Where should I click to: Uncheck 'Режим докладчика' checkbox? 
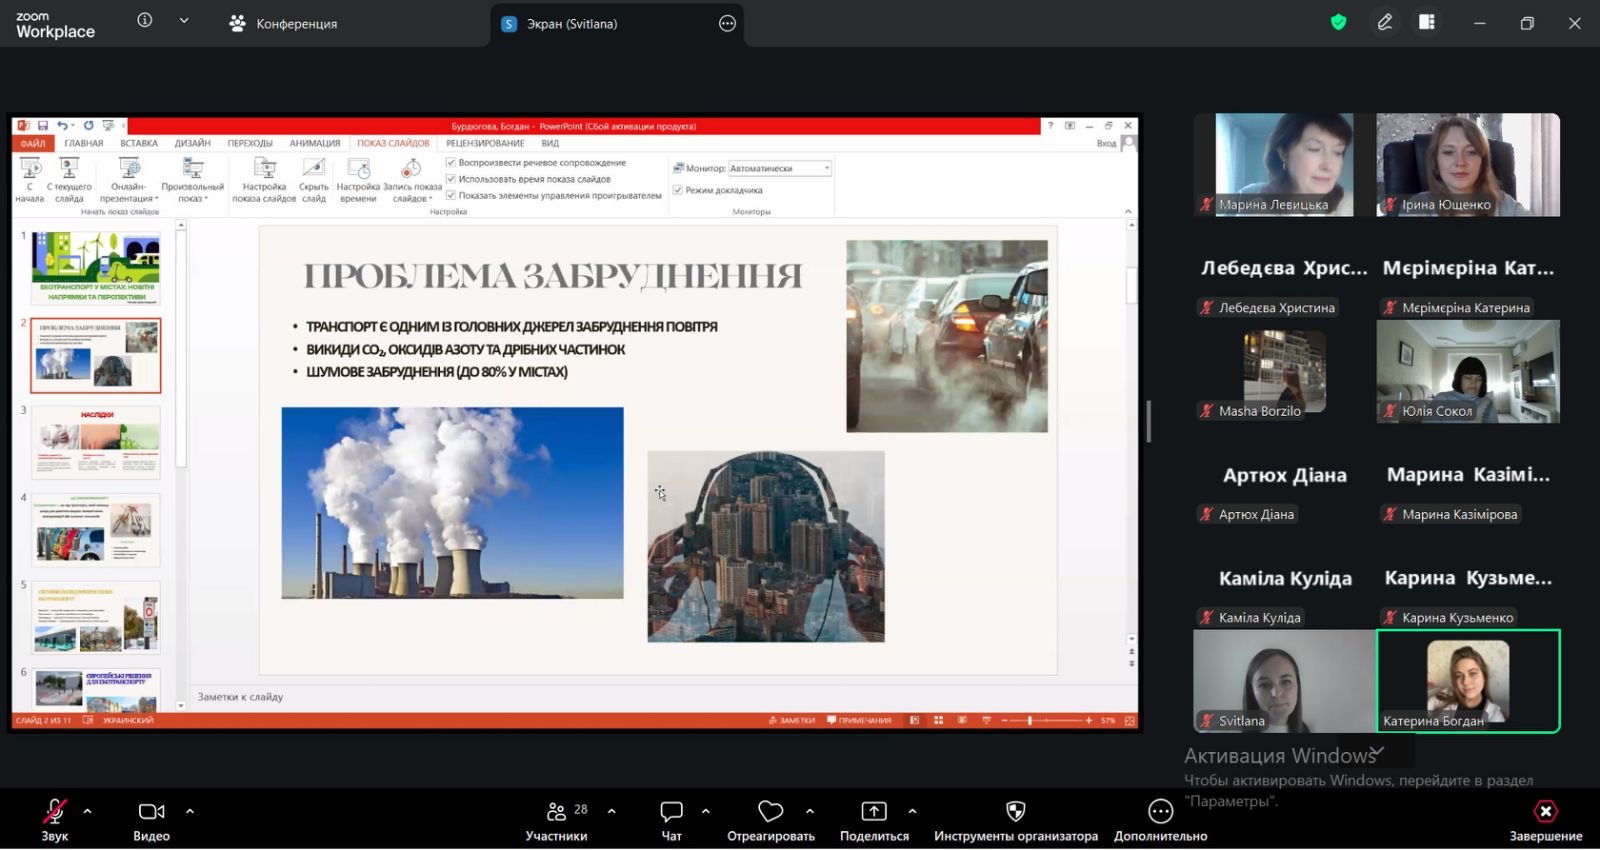pos(678,190)
